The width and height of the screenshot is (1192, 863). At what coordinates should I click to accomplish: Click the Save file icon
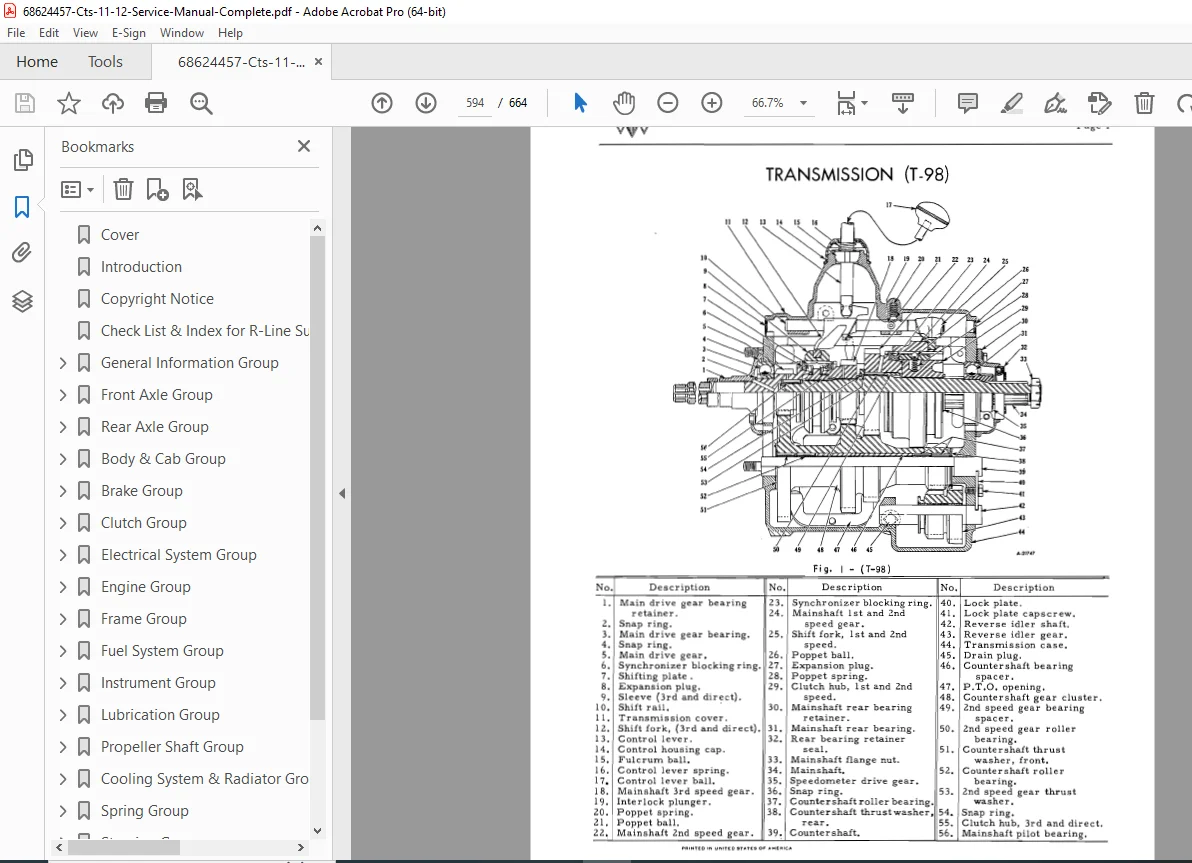[25, 103]
